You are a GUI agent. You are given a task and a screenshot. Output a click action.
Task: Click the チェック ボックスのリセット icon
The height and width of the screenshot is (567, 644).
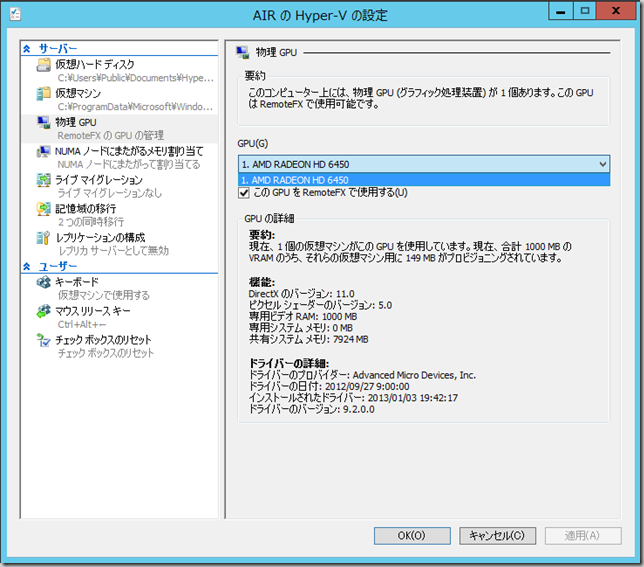click(44, 340)
